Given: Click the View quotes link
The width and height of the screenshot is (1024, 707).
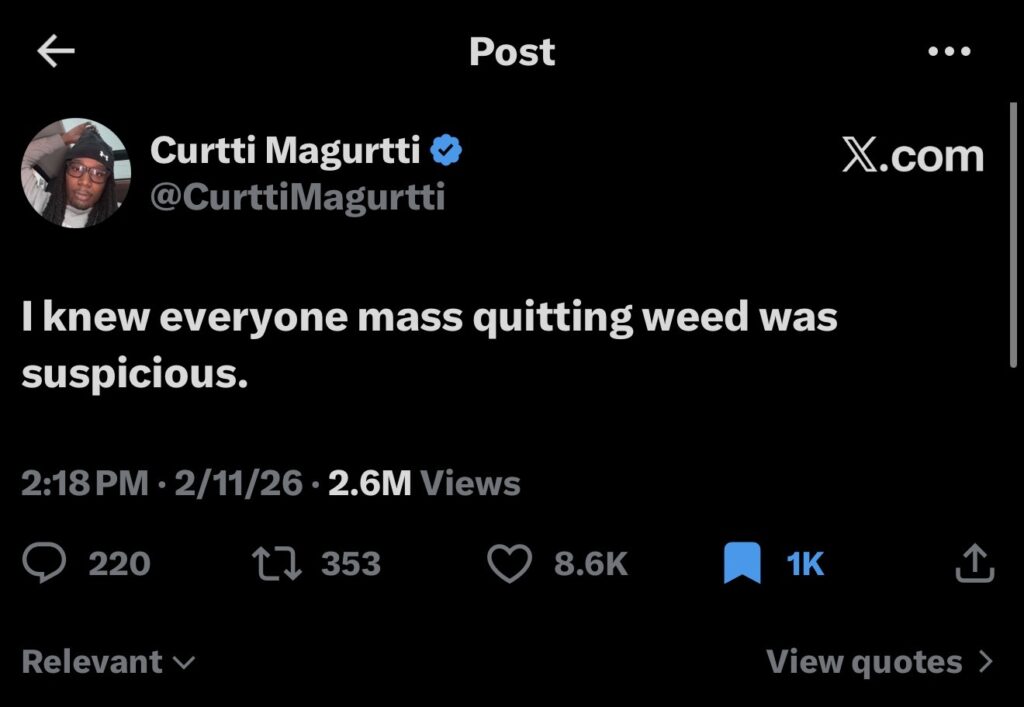Looking at the screenshot, I should pyautogui.click(x=864, y=662).
